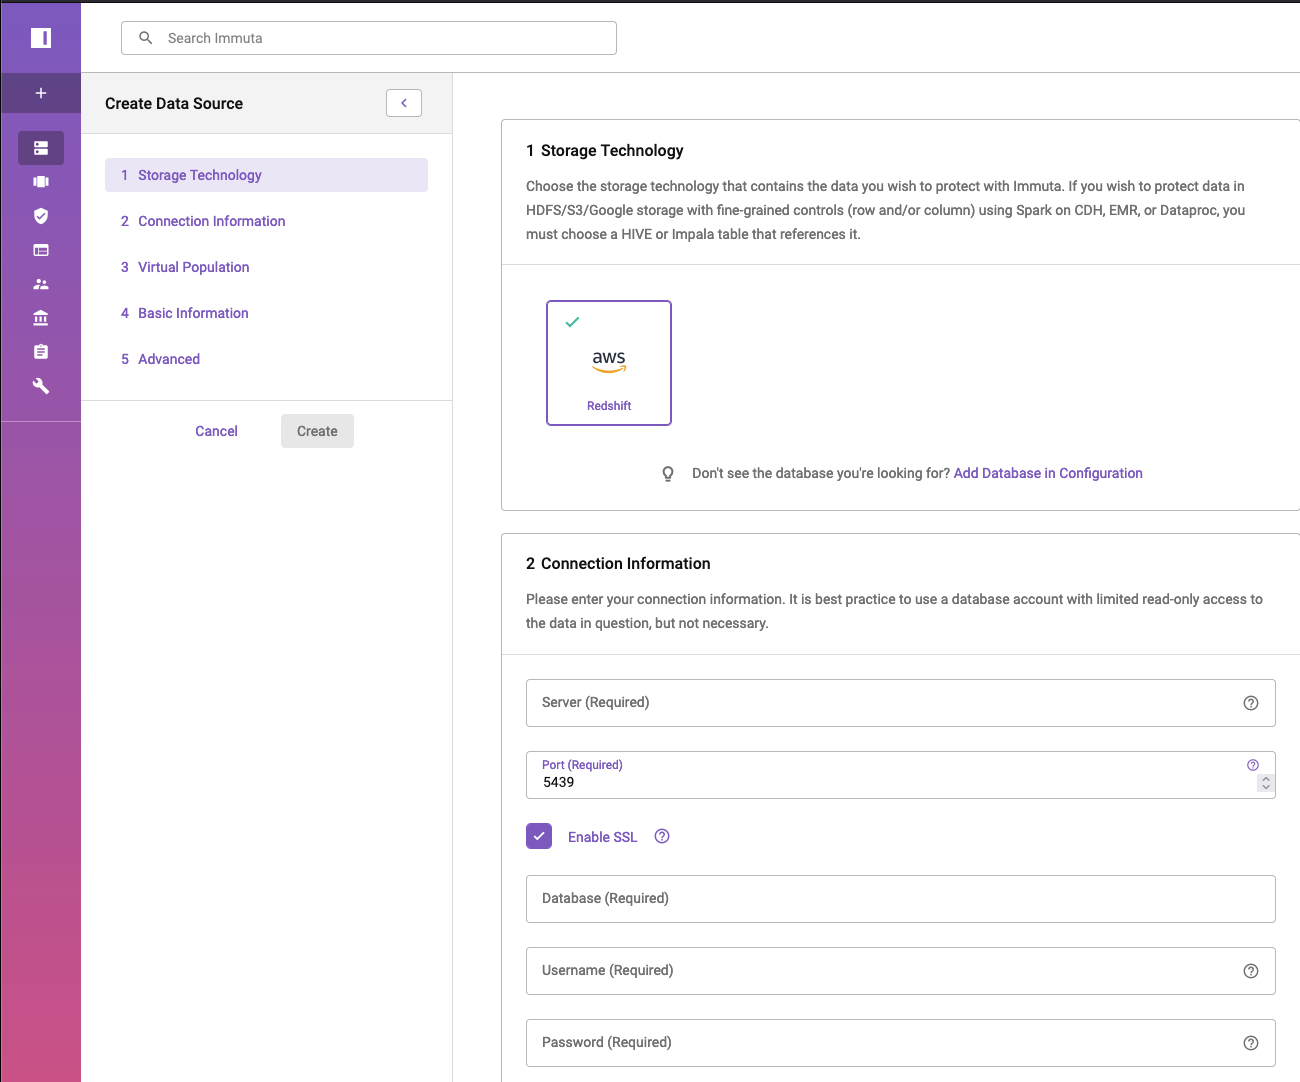Viewport: 1300px width, 1082px height.
Task: Open the shield policies sidebar icon
Action: tap(41, 216)
